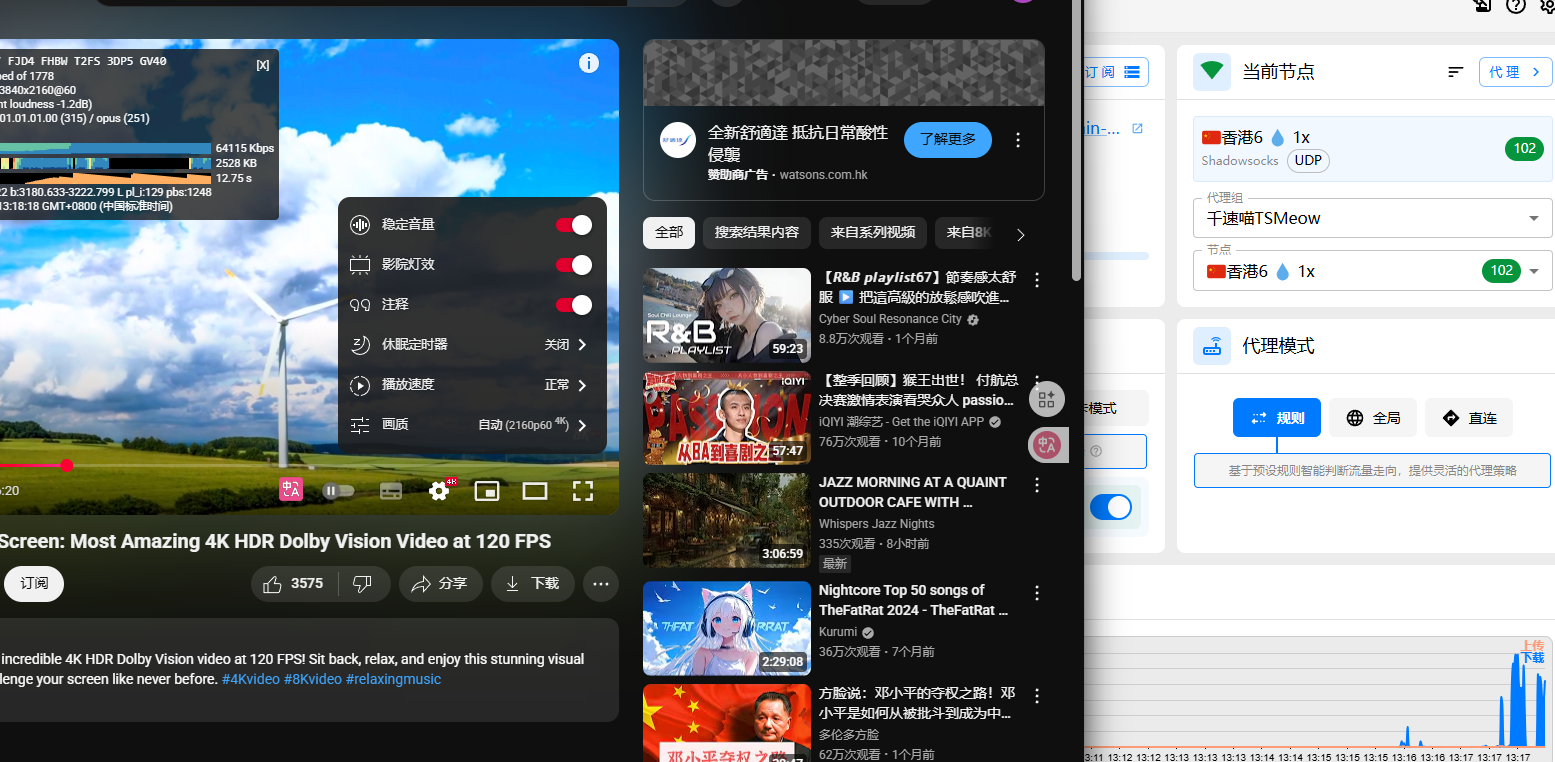Toggle 稳定音量 switch off
This screenshot has width=1555, height=762.
(574, 225)
